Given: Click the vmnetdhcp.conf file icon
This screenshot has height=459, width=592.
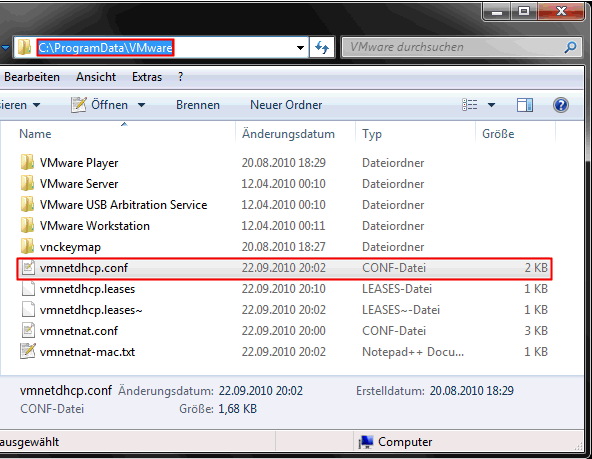Looking at the screenshot, I should (28, 268).
